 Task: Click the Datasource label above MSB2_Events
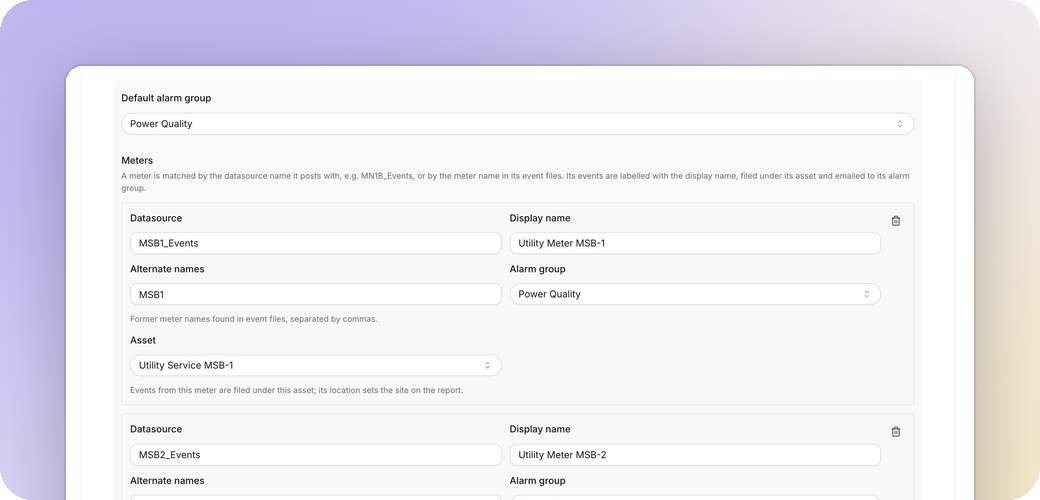point(156,430)
